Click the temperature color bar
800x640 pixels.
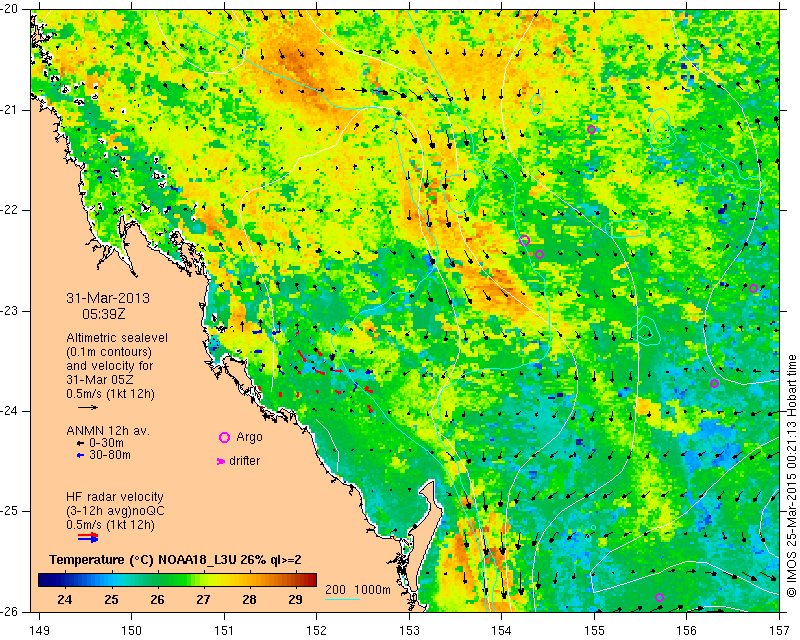[x=177, y=580]
